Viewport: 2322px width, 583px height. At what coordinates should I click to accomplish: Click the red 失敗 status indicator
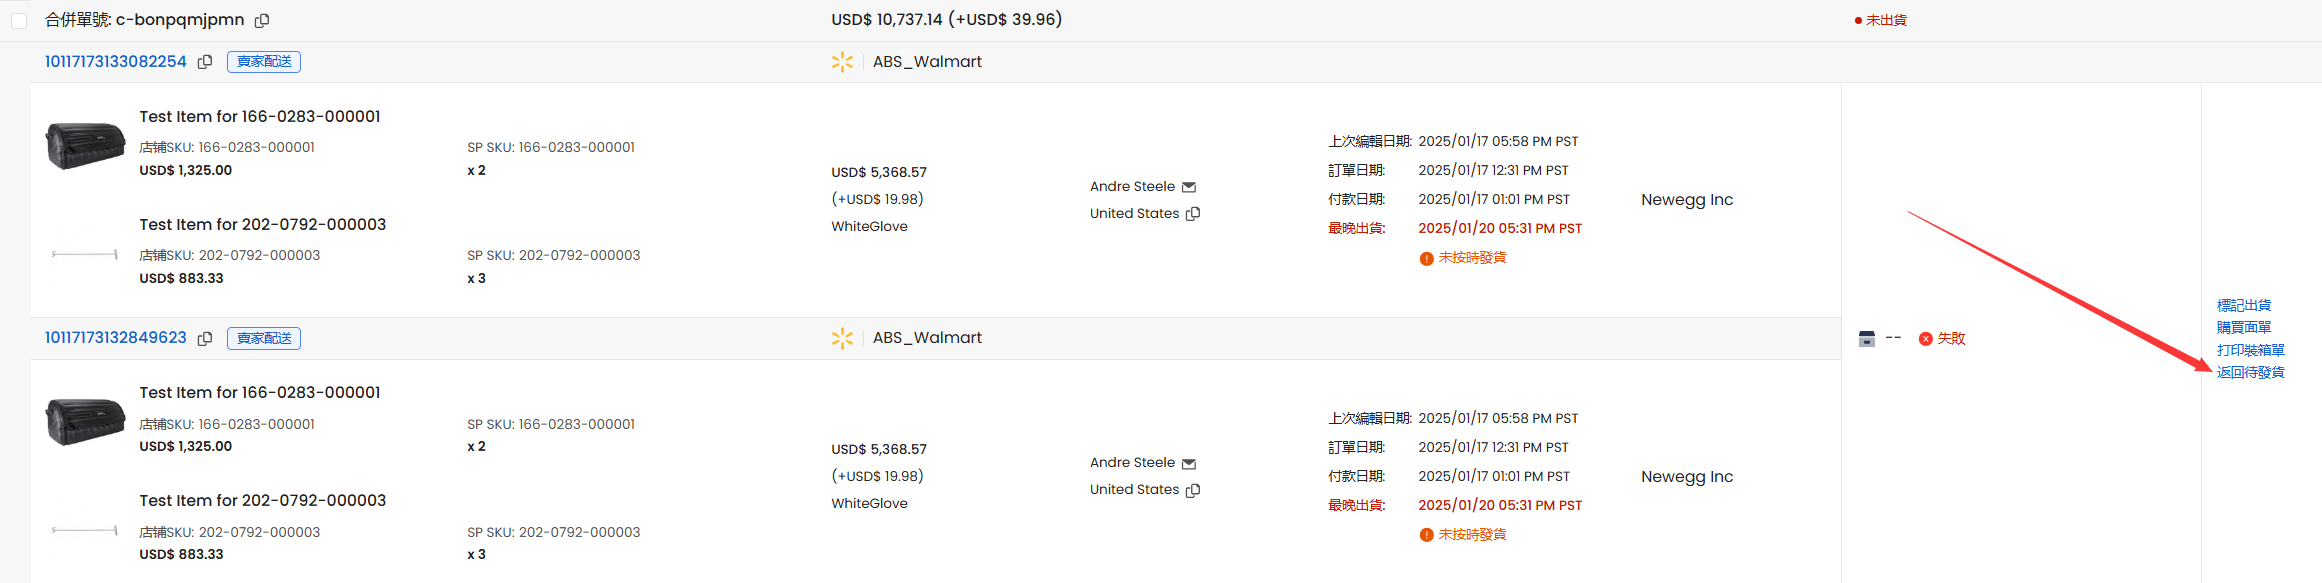(x=1942, y=339)
